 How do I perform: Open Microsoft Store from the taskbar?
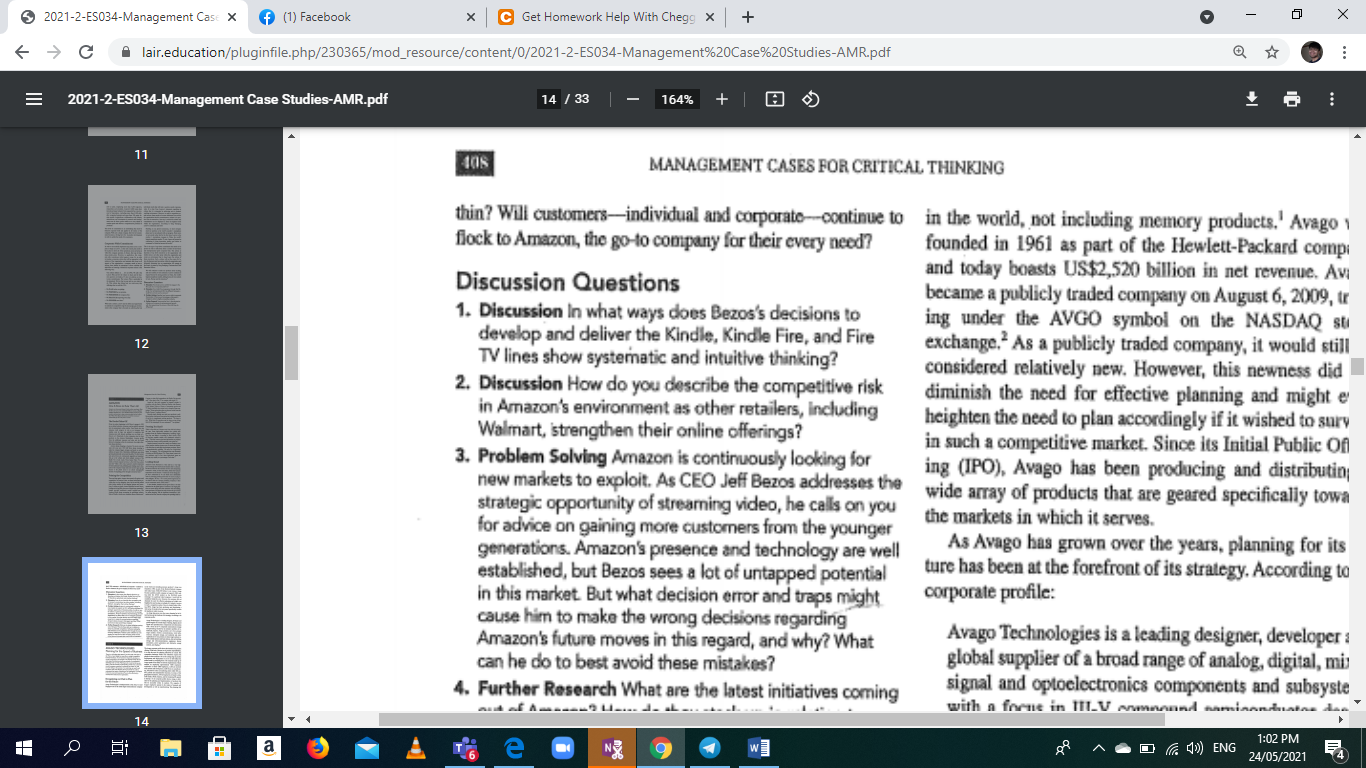click(220, 748)
